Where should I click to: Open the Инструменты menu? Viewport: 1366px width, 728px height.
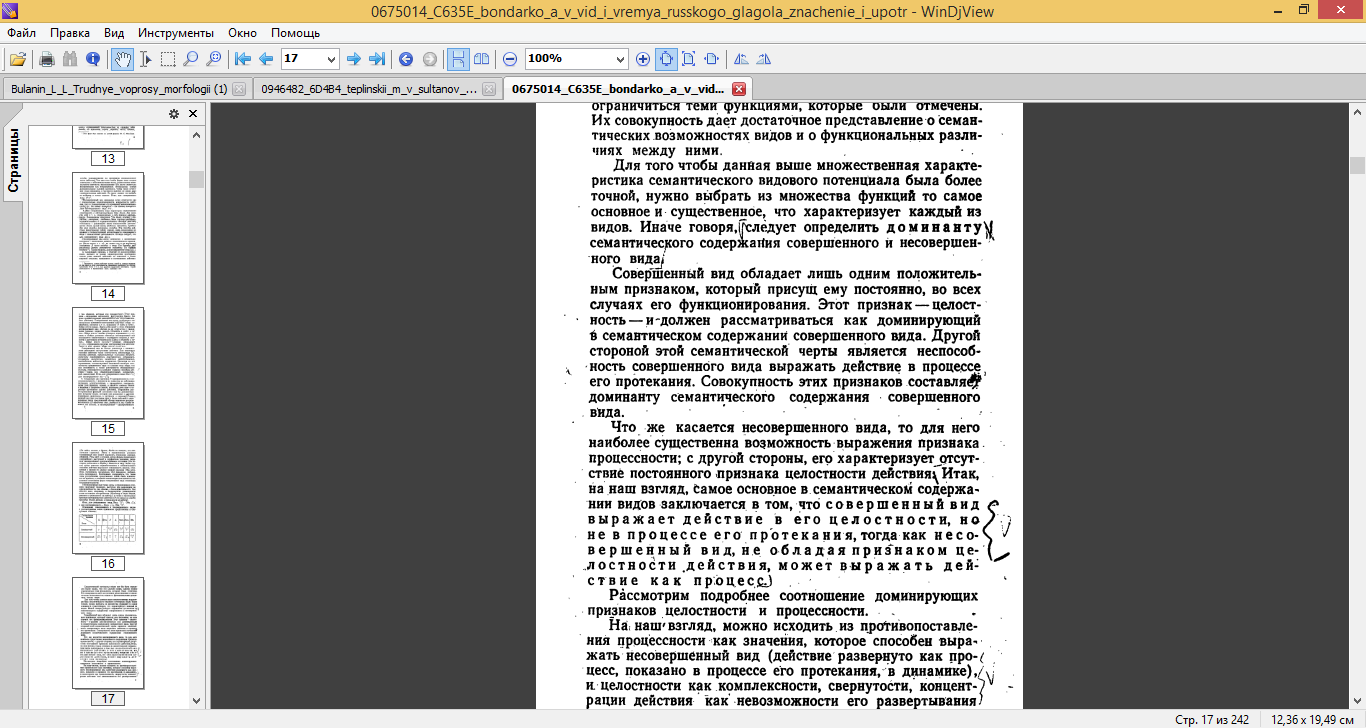point(176,32)
